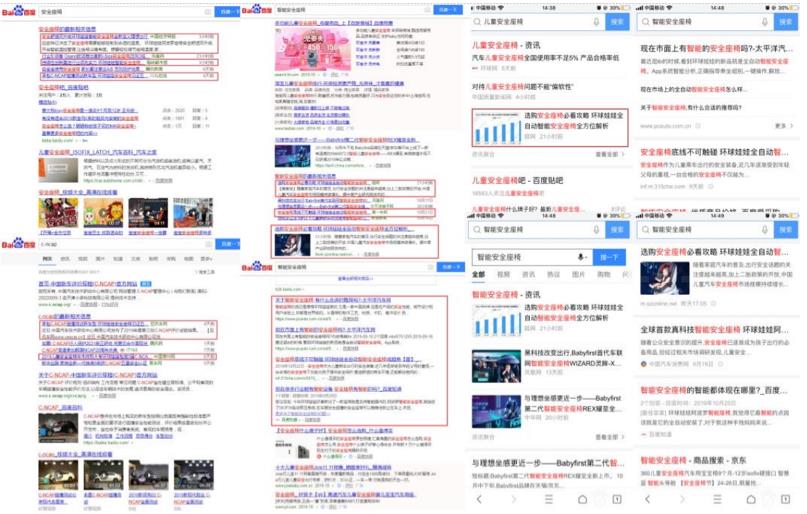Viewport: 807px width, 514px height.
Task: Tap the 安全座椅底线不可触碰 result title
Action: click(714, 152)
